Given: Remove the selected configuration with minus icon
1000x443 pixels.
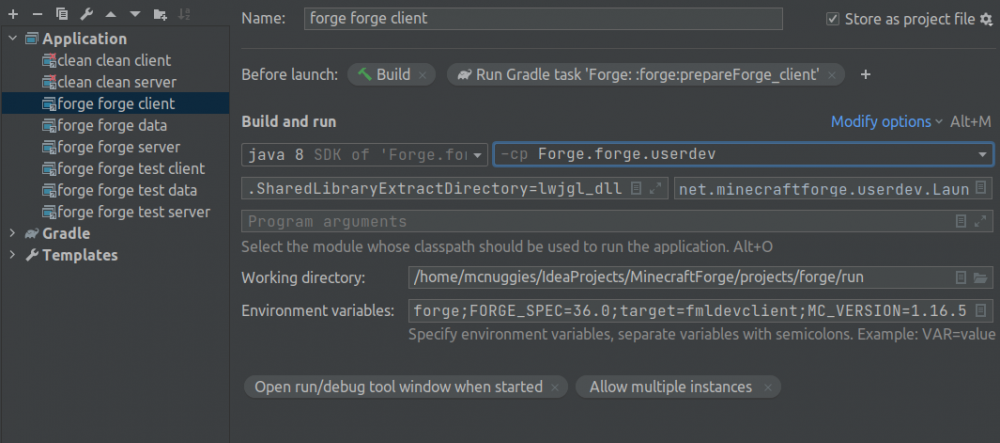Looking at the screenshot, I should click(37, 14).
